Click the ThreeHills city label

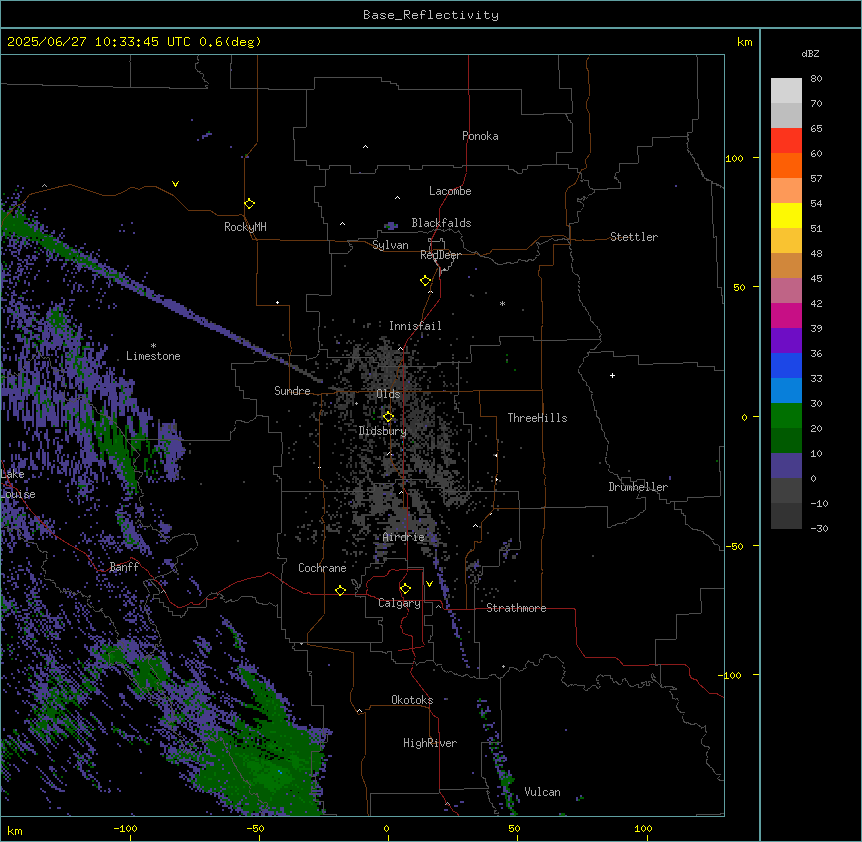click(x=537, y=418)
